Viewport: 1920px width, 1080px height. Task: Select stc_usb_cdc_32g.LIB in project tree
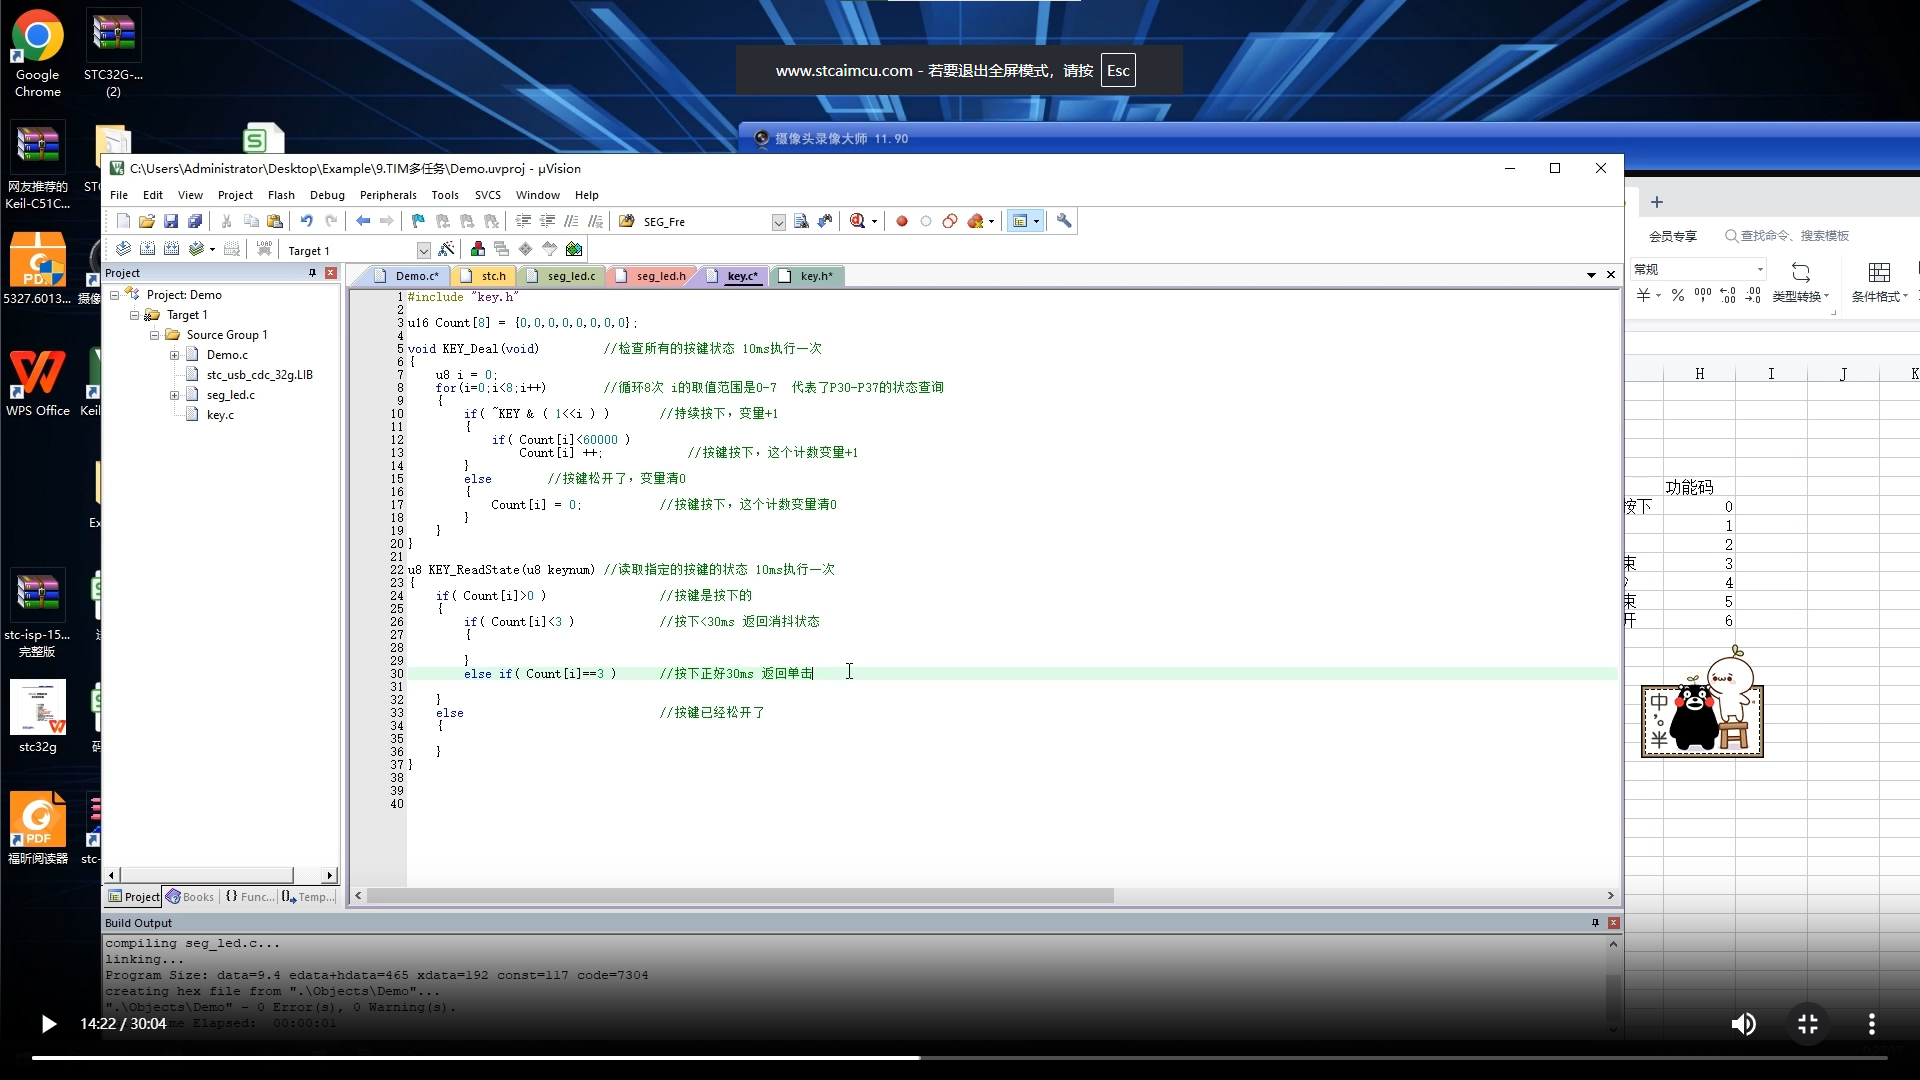[259, 375]
